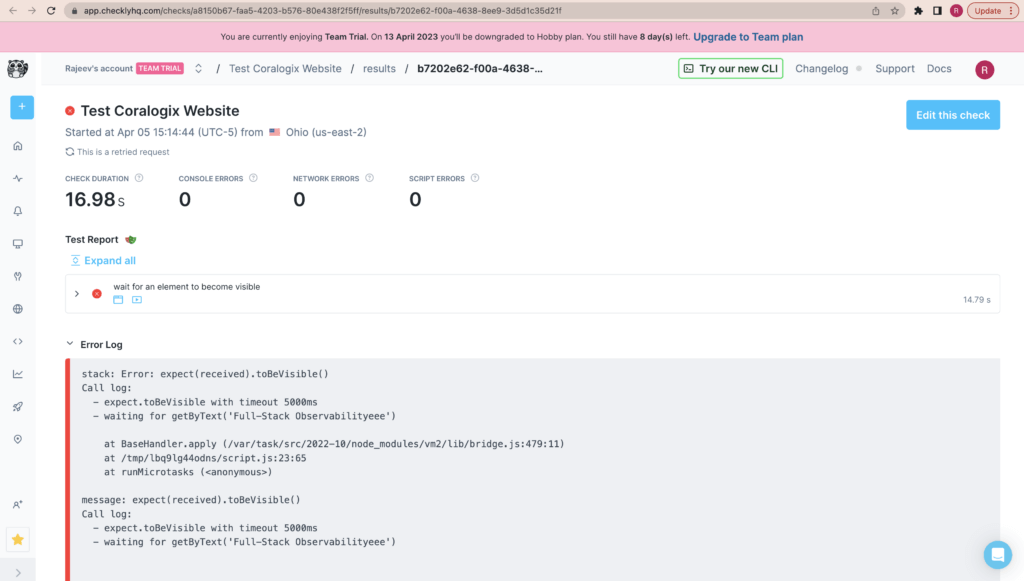Click the retried request icon
Screen dimensions: 1024x581
70,151
